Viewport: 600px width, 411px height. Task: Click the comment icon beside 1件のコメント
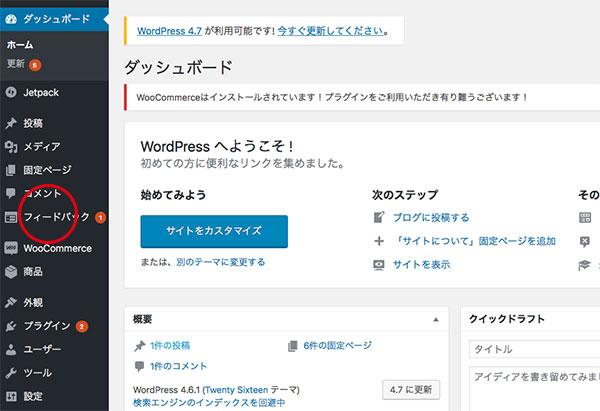[140, 366]
